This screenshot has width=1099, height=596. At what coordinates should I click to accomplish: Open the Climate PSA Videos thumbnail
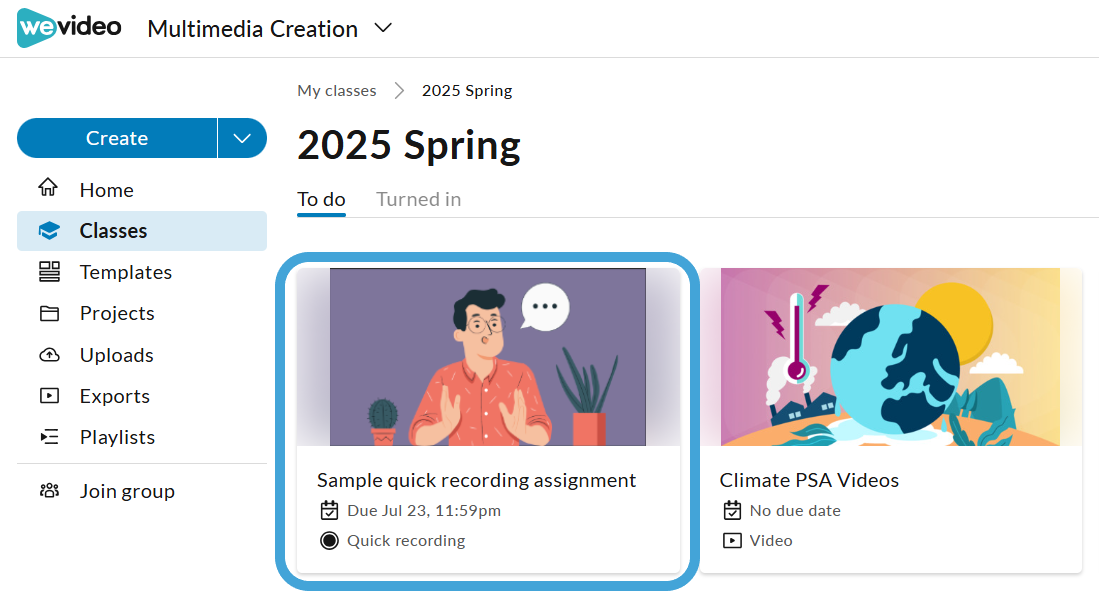pos(890,357)
